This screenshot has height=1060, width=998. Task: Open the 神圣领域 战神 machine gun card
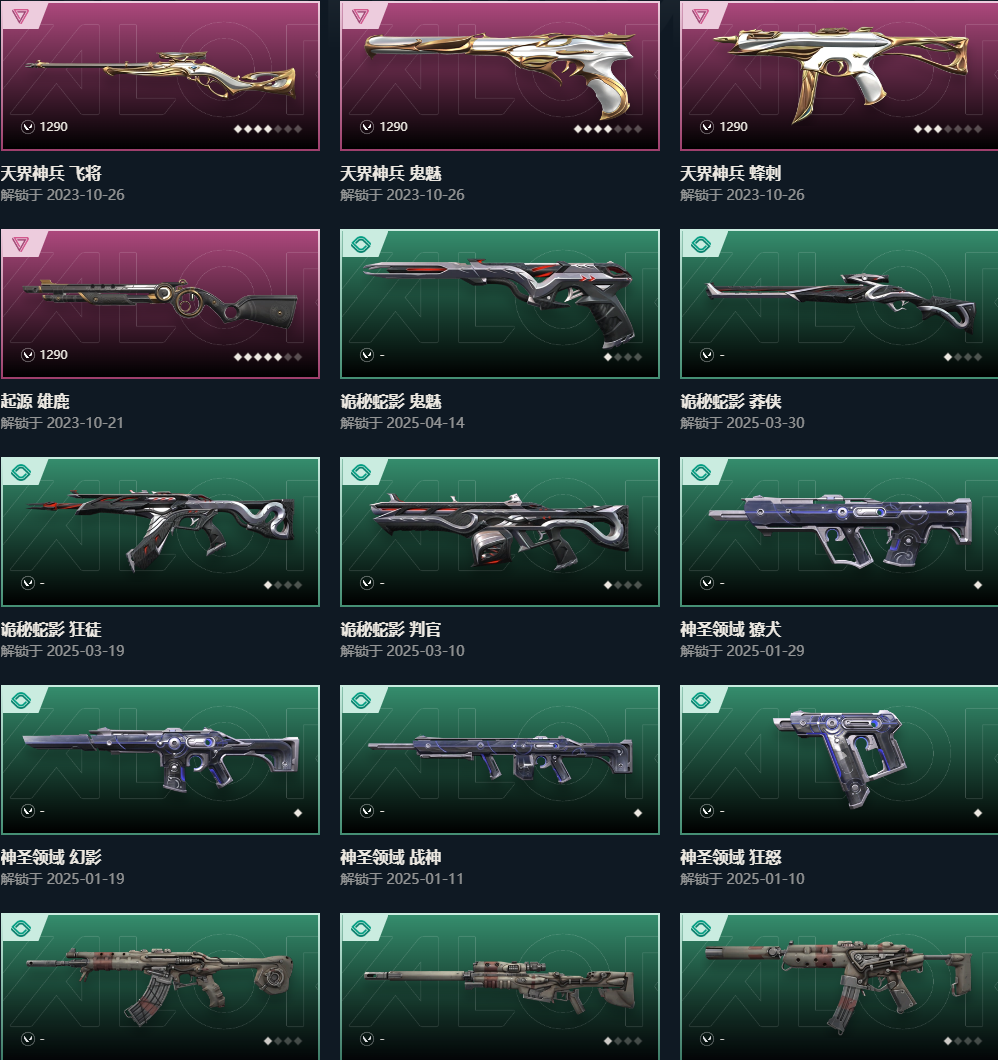point(500,760)
